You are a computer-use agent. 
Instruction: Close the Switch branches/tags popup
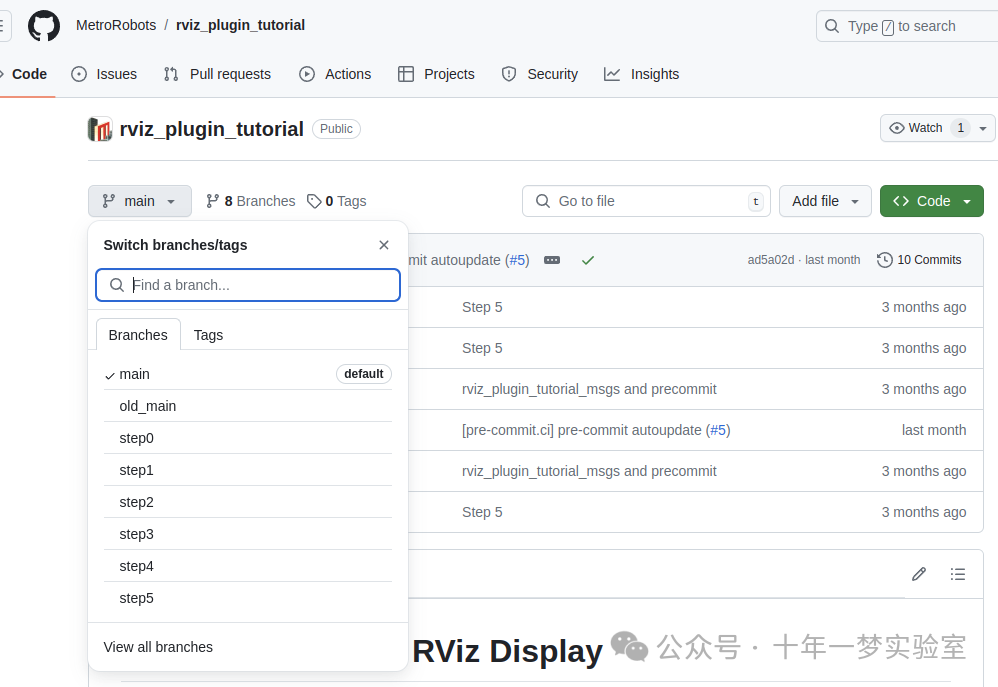384,245
